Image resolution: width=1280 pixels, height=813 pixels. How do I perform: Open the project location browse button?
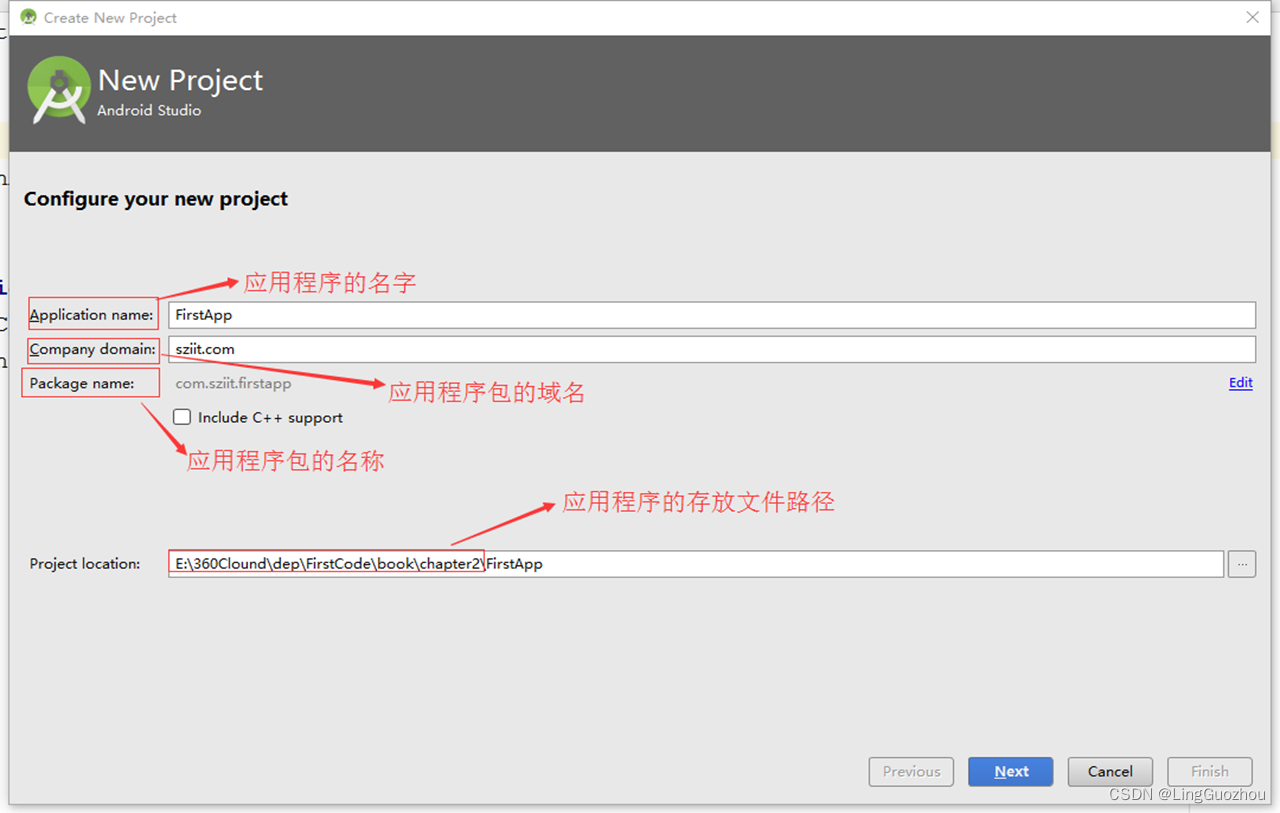[x=1243, y=564]
